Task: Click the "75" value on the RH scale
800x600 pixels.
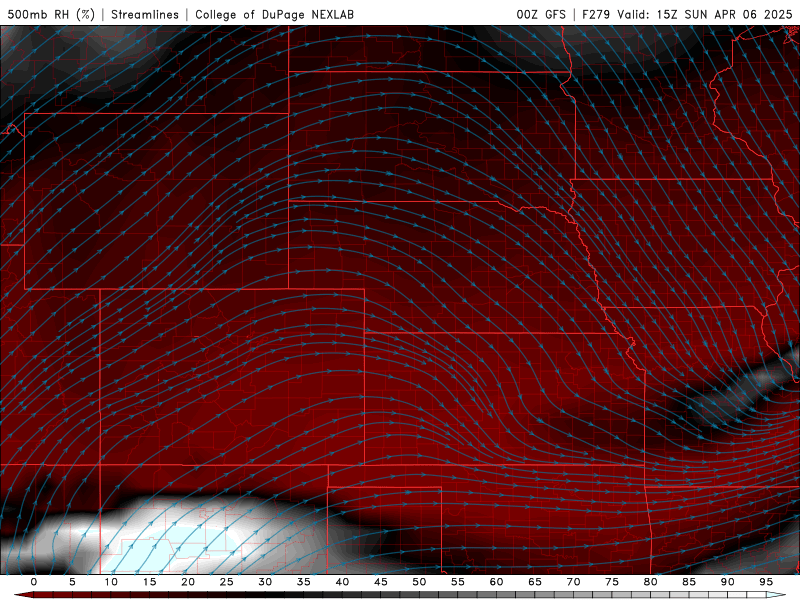Action: (x=612, y=582)
